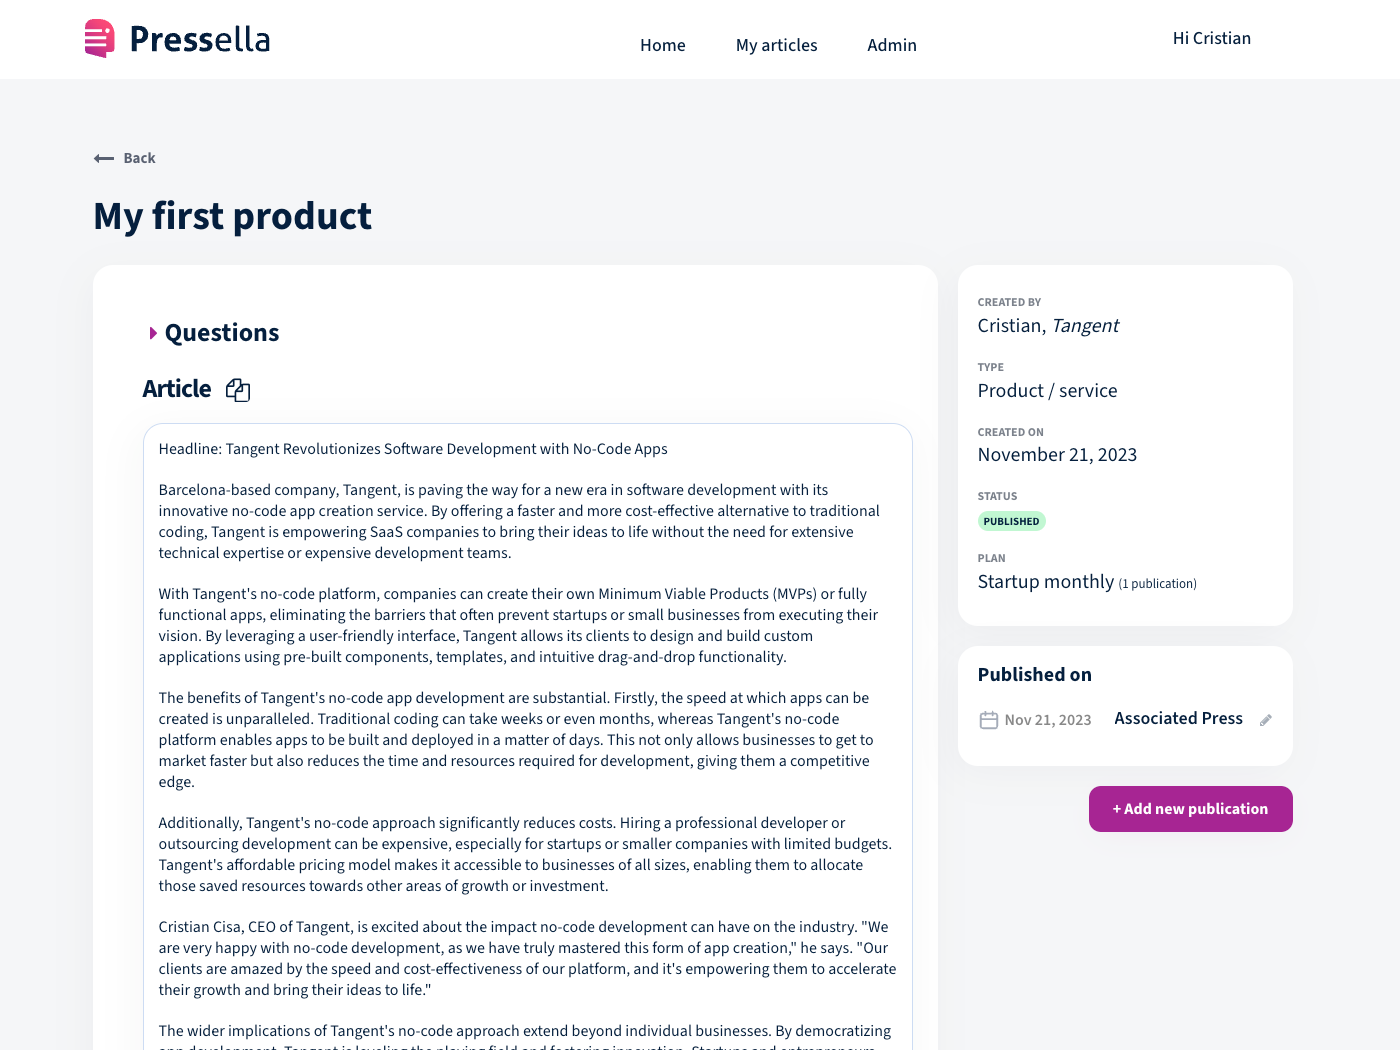The height and width of the screenshot is (1050, 1400).
Task: Click the Article section heading
Action: point(177,389)
